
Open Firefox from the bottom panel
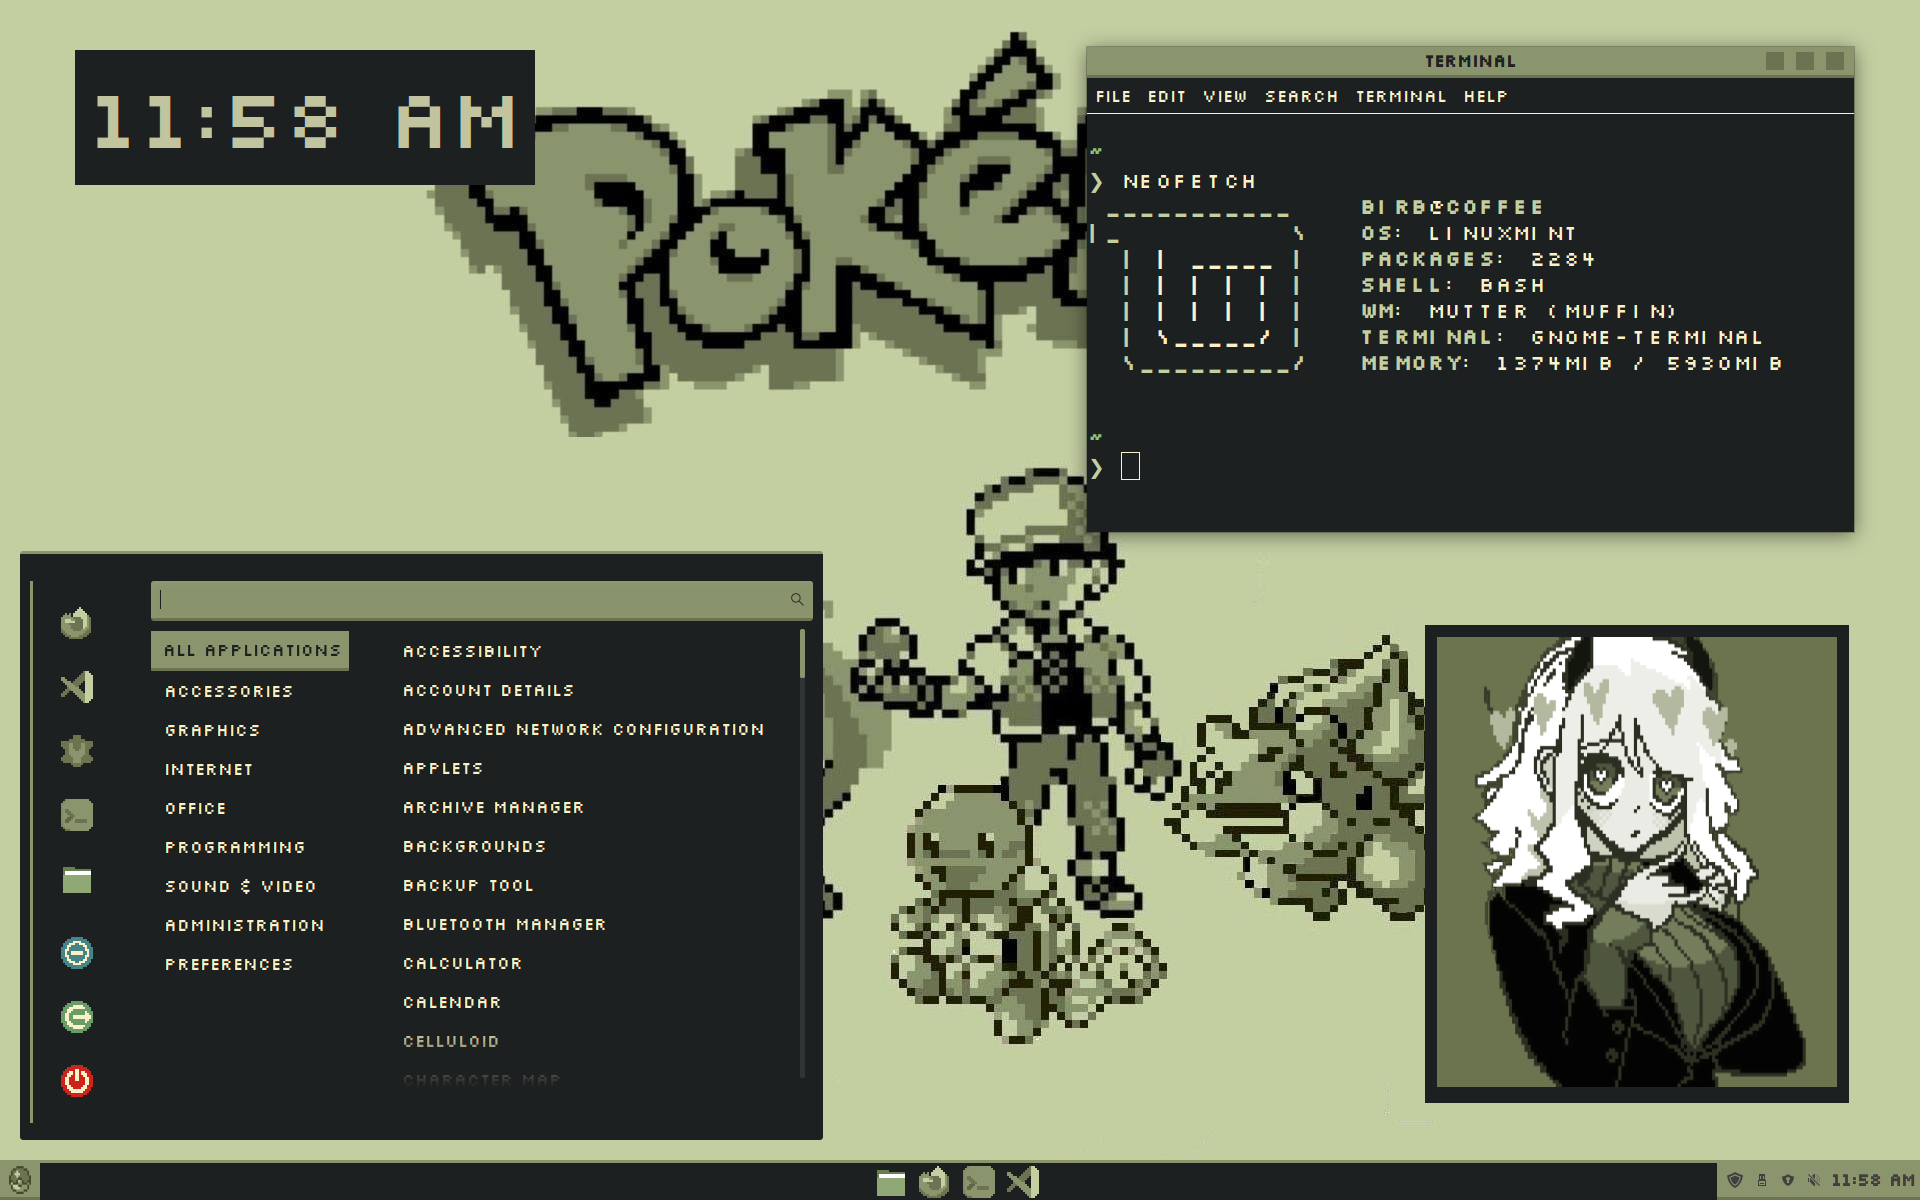click(933, 1182)
